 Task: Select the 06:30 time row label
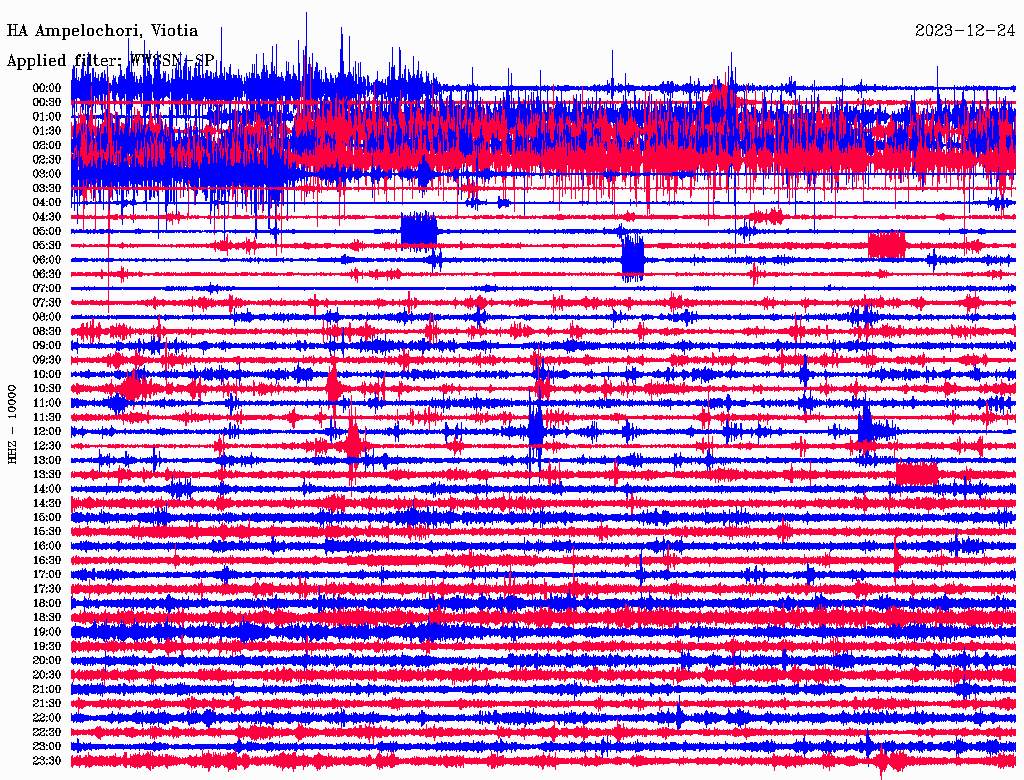click(x=47, y=274)
